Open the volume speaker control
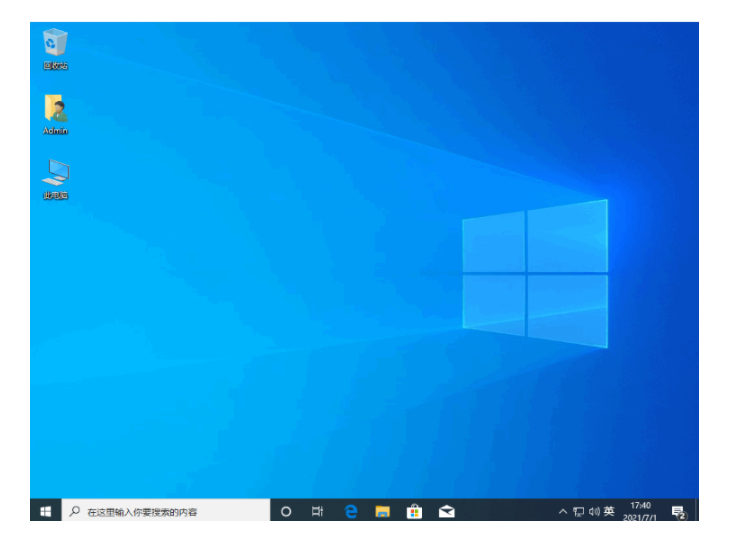 pos(594,511)
